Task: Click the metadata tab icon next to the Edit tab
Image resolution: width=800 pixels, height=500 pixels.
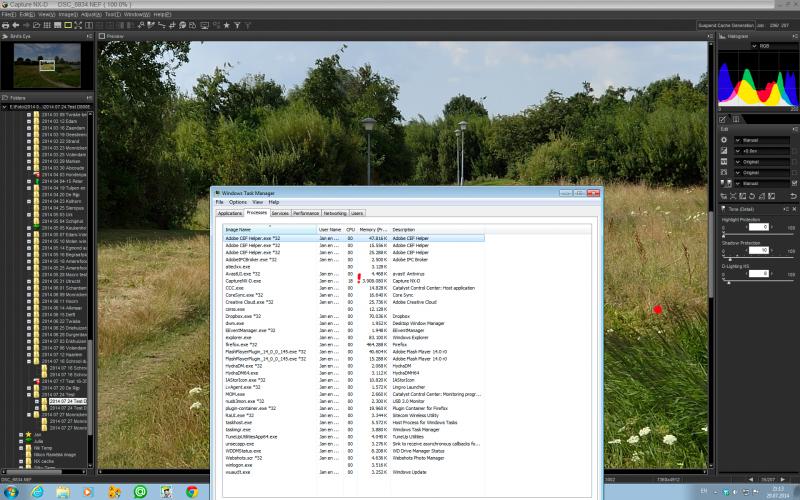Action: click(736, 119)
